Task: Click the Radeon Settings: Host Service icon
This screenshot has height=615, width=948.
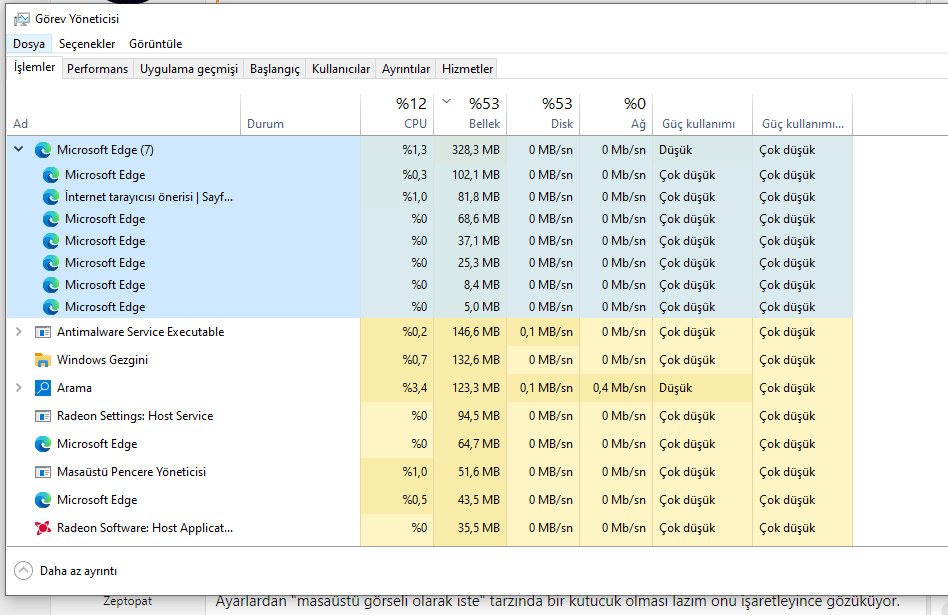Action: 43,416
